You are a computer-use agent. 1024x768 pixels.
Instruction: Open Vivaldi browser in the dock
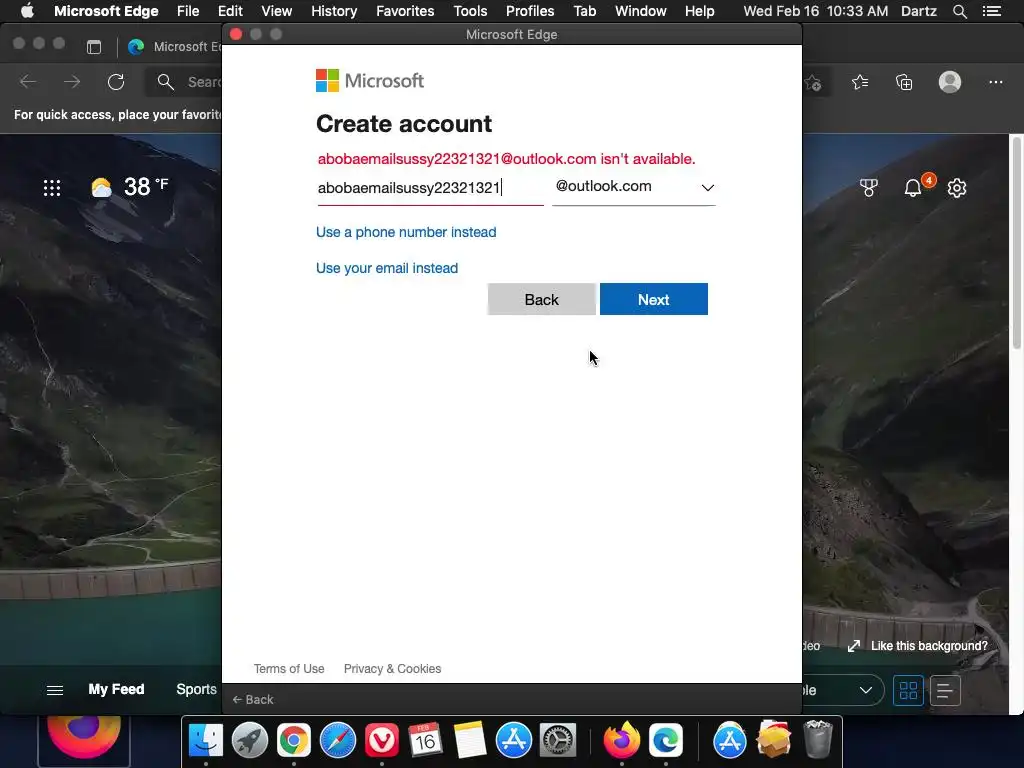point(382,741)
